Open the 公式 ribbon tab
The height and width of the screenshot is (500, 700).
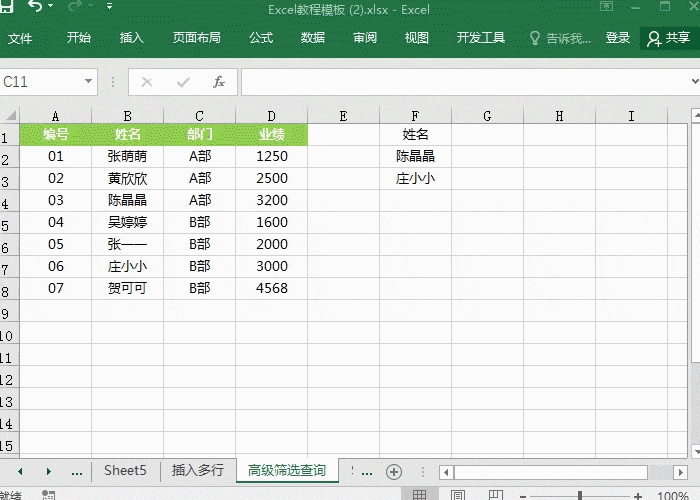261,38
